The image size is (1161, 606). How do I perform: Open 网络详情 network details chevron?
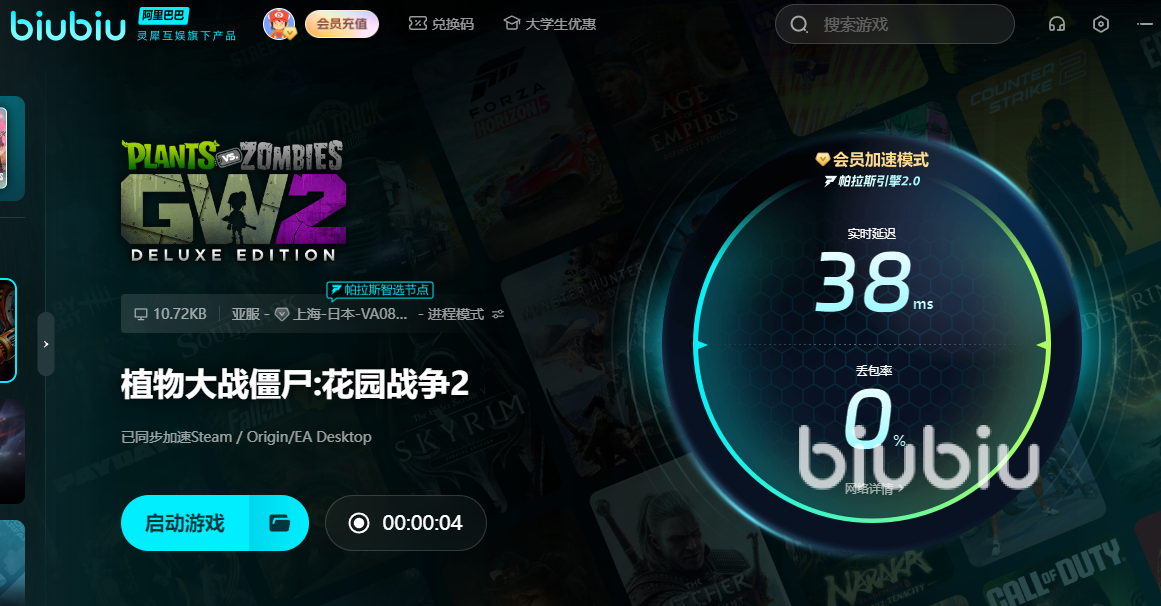tap(874, 488)
